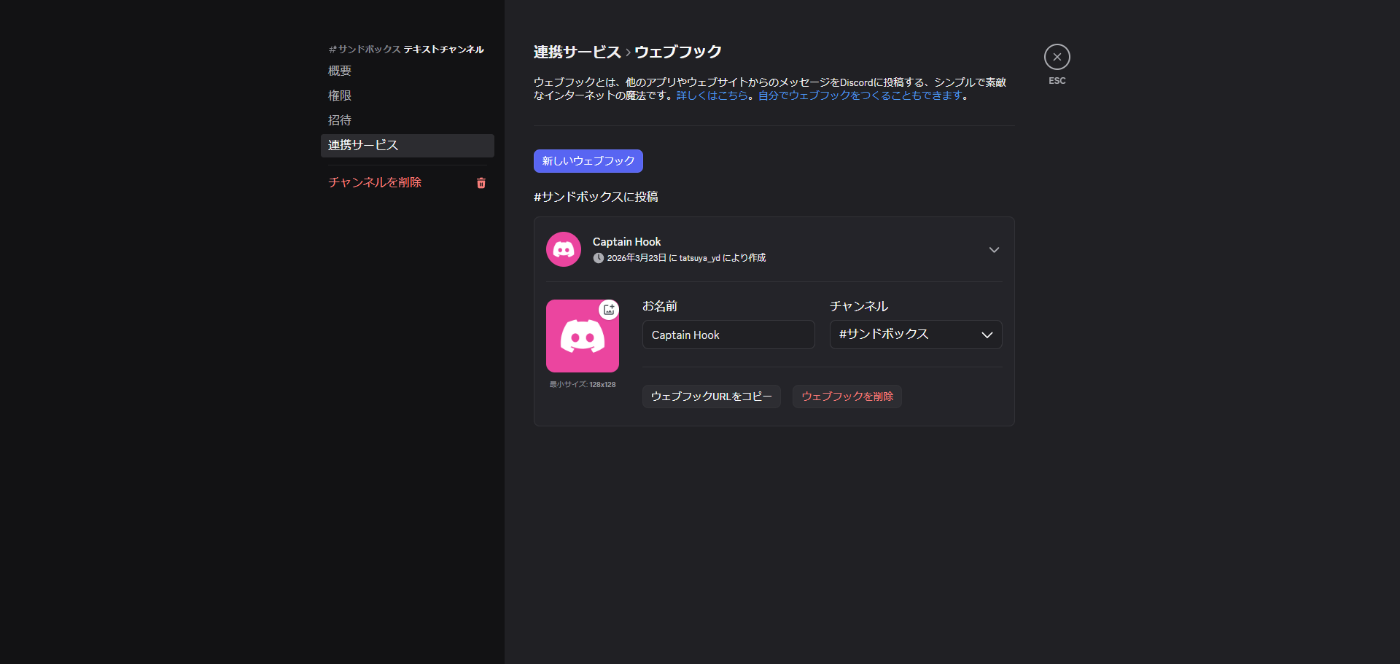
Task: Click ウェブフックURLをコピー button
Action: pos(711,397)
